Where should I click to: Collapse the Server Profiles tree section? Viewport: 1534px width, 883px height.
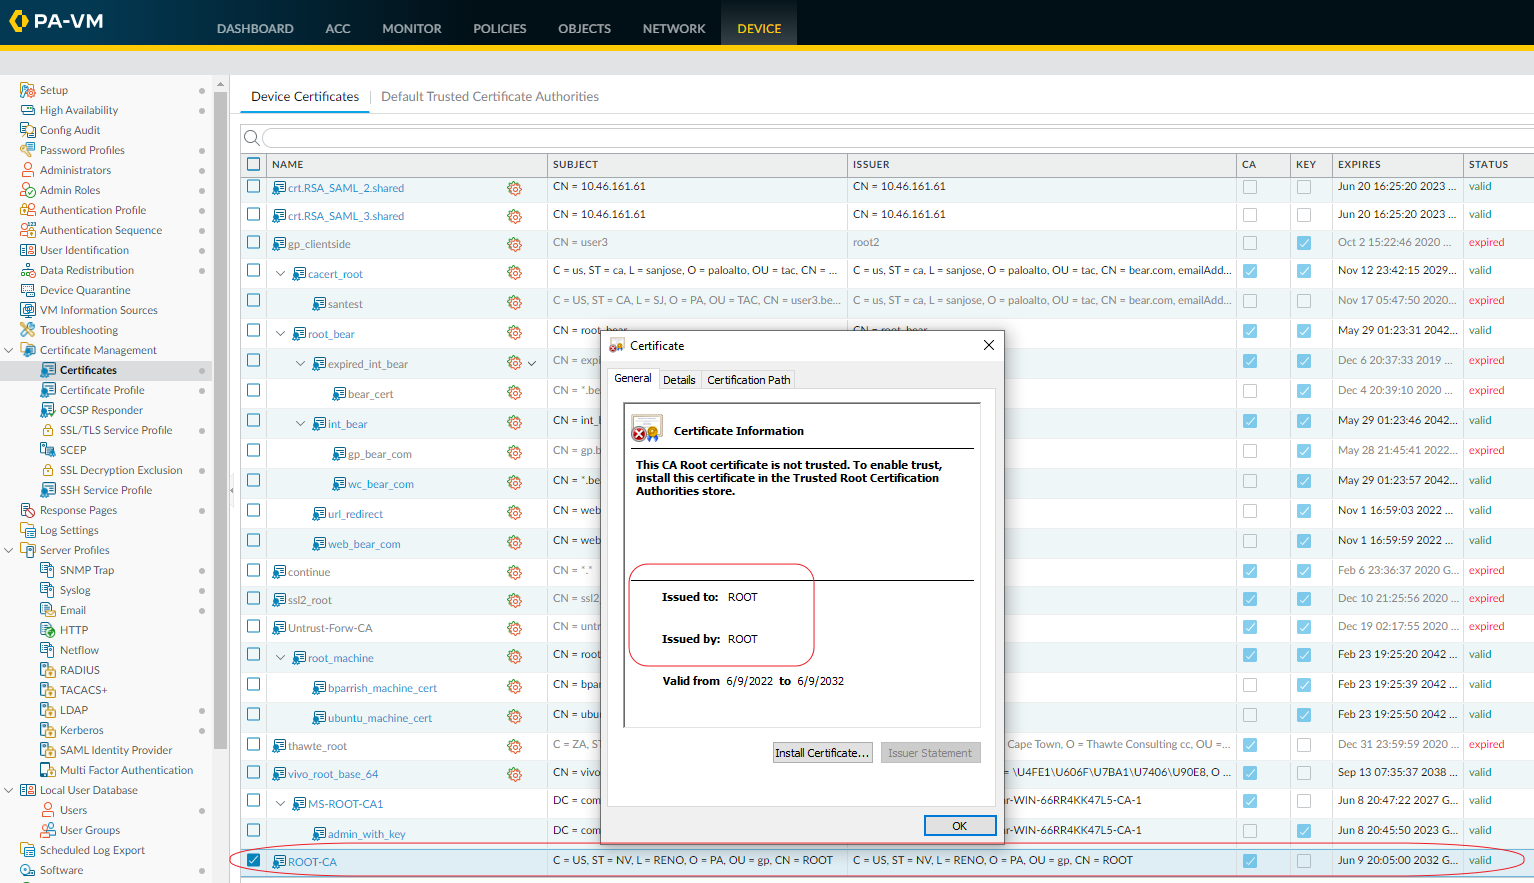click(9, 550)
